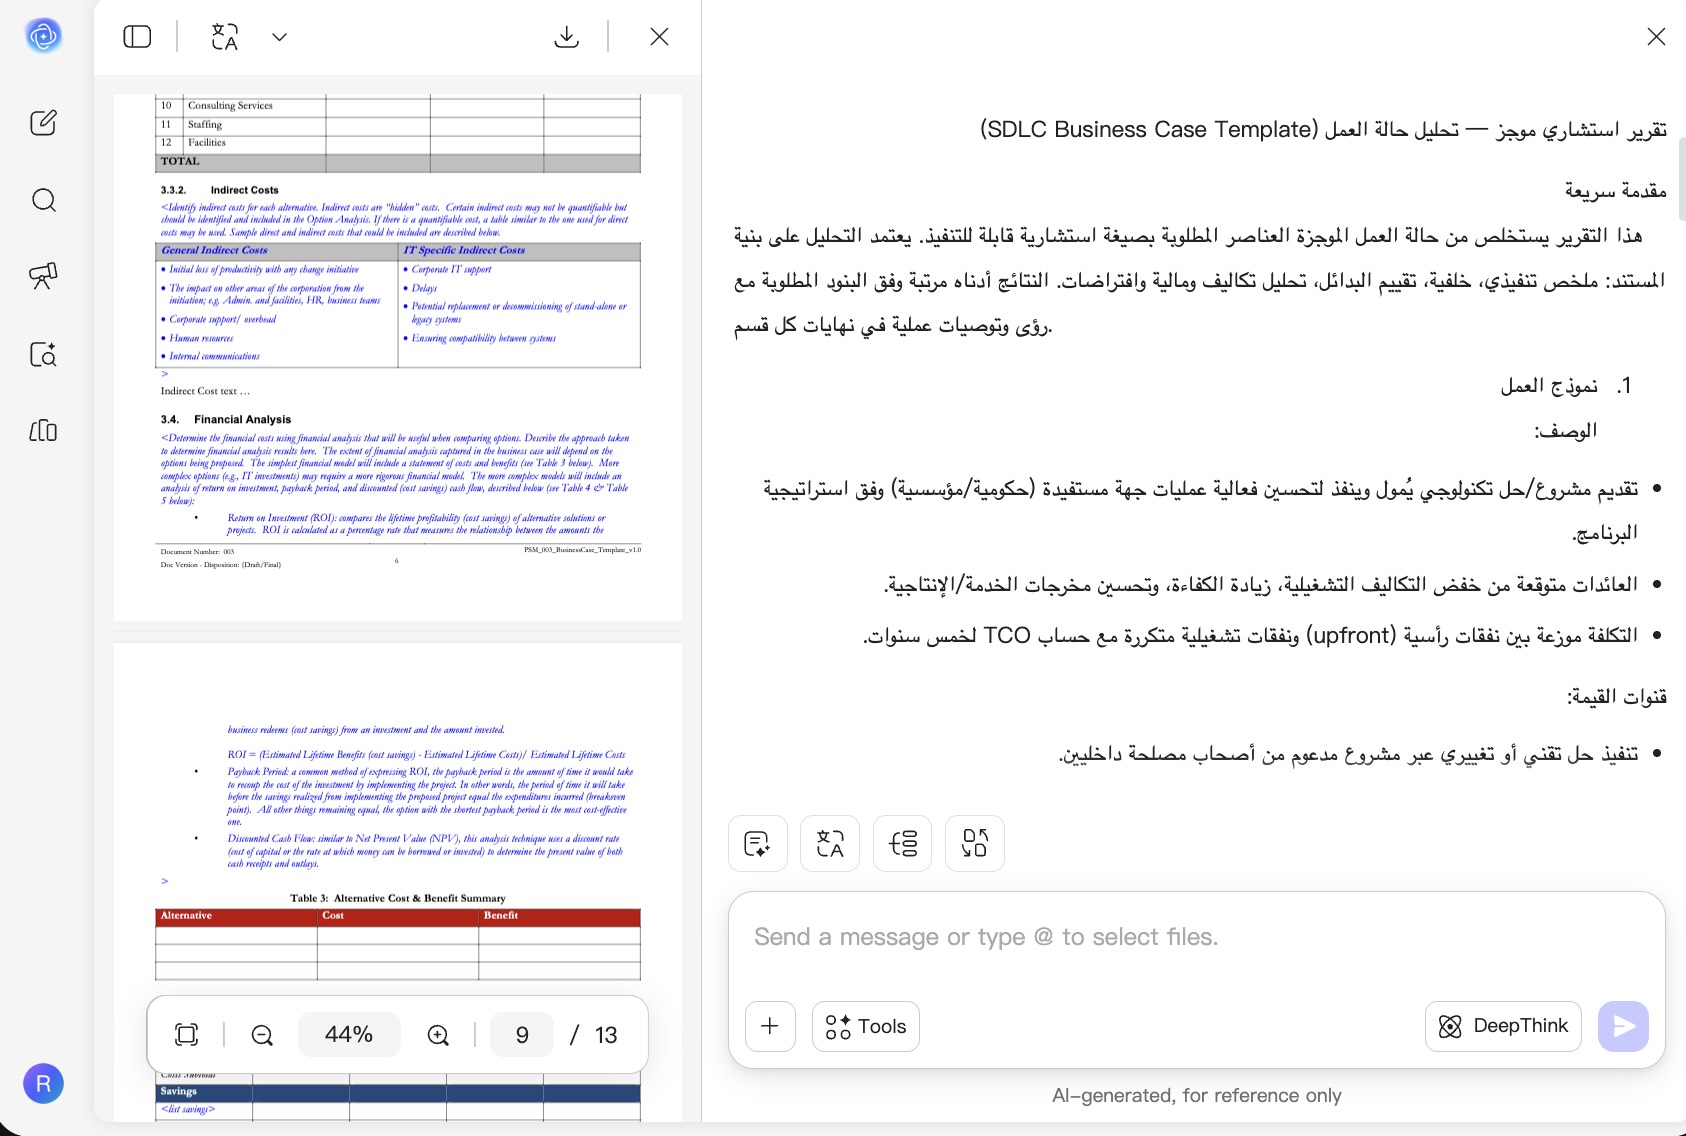The image size is (1686, 1136).
Task: Open the user avatar R
Action: pos(43,1083)
